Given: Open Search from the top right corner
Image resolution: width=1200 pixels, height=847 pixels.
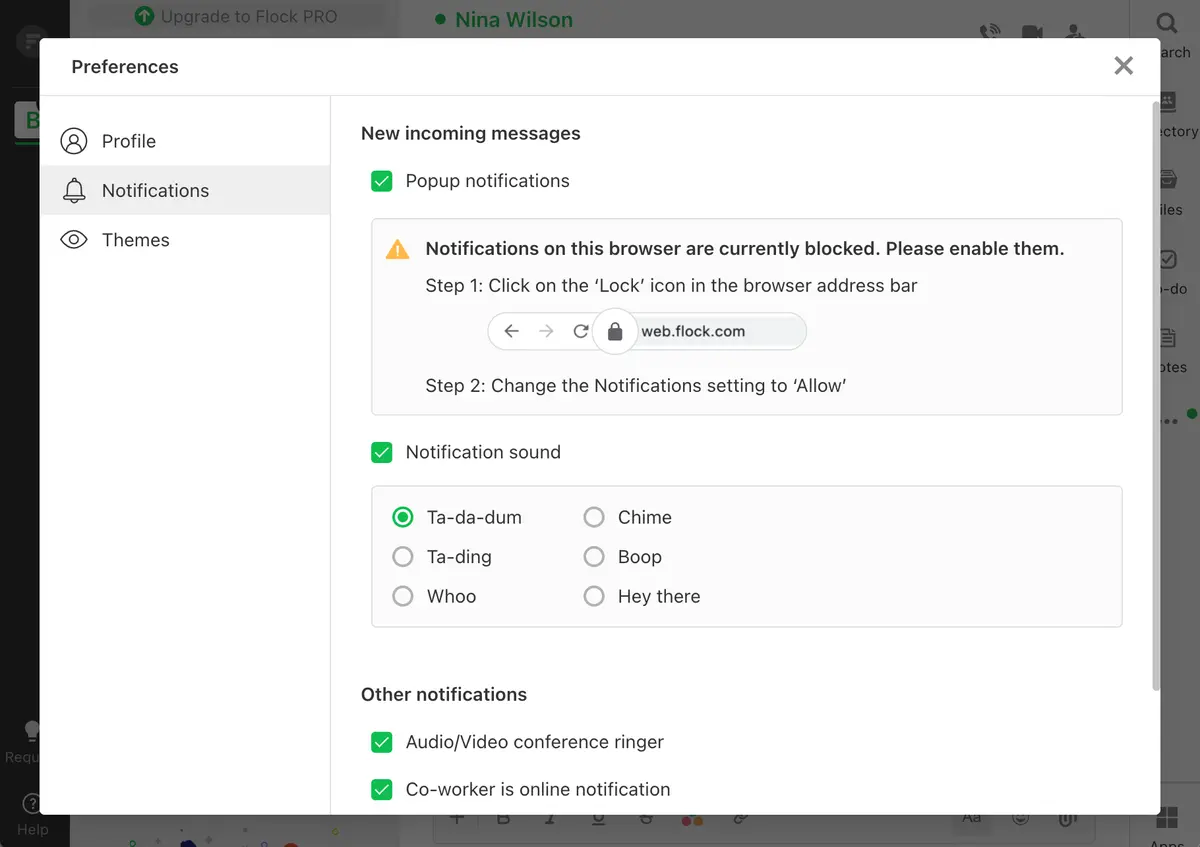Looking at the screenshot, I should point(1168,25).
